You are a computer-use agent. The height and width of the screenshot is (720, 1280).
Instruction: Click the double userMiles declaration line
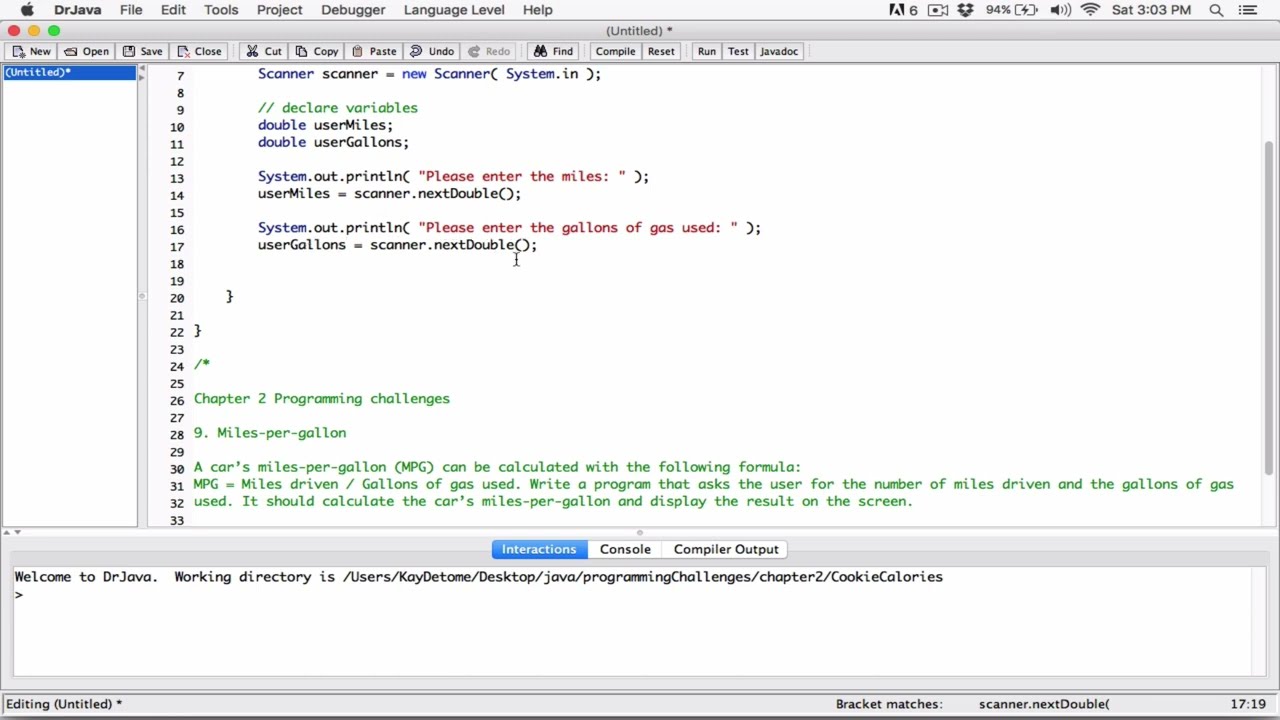click(x=325, y=125)
